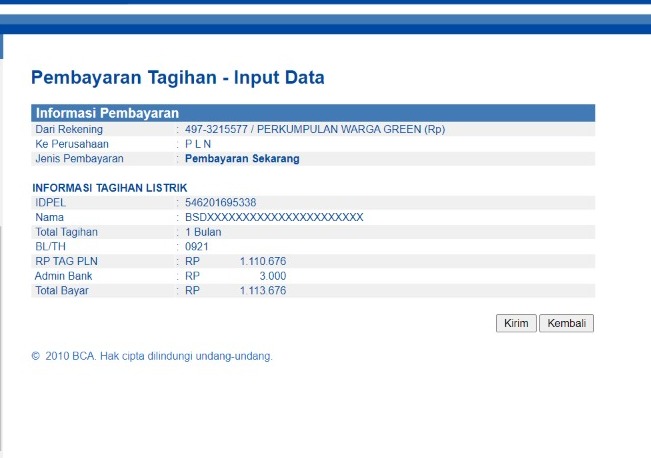Click the Kirim button
651x458 pixels.
pos(516,323)
